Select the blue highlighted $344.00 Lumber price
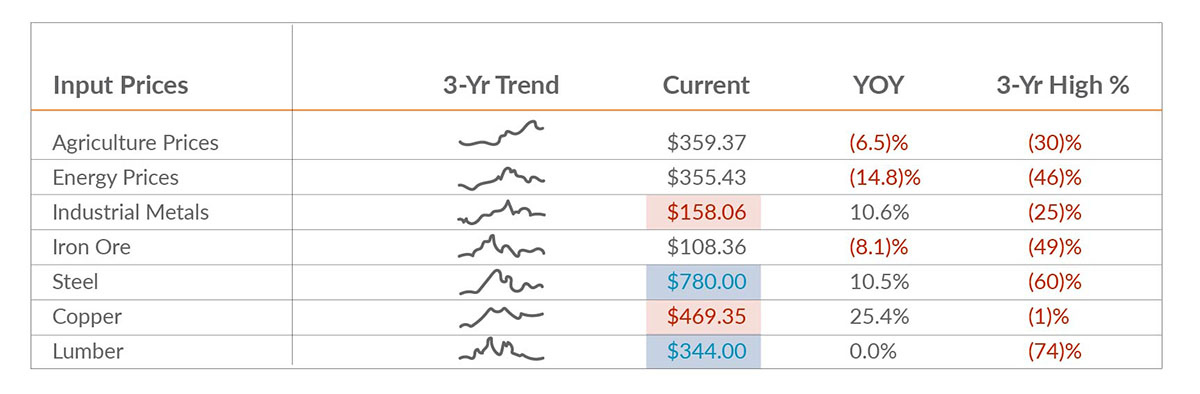 [x=704, y=351]
